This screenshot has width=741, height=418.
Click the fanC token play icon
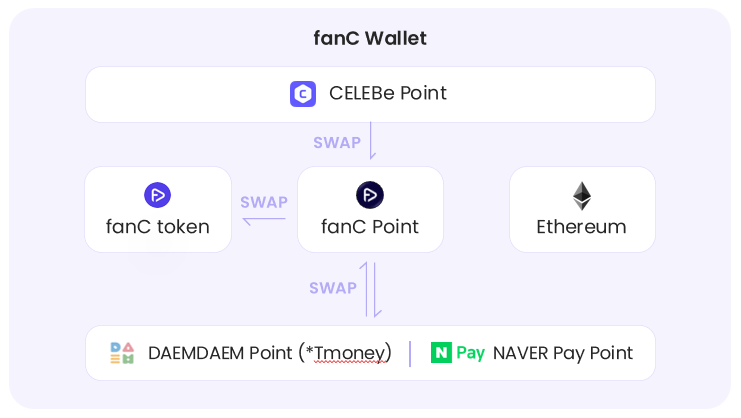click(x=157, y=195)
